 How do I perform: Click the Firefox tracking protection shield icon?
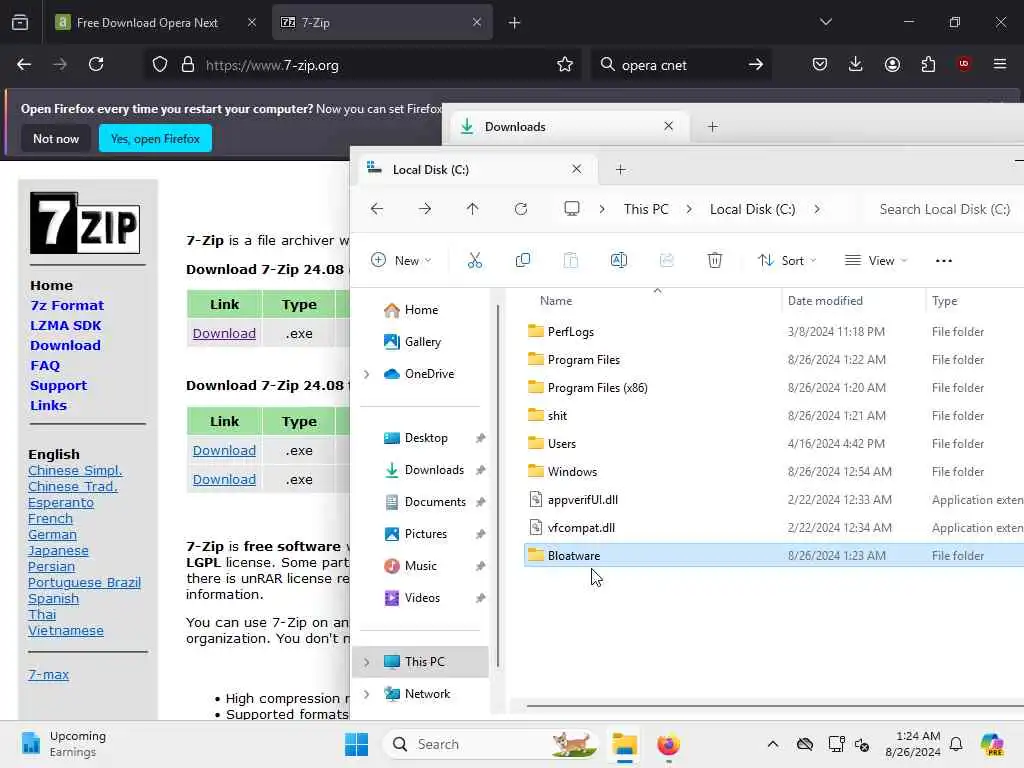tap(160, 64)
